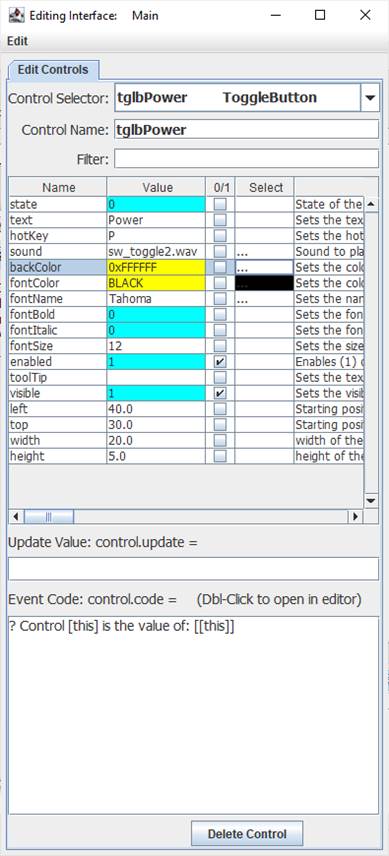Select the fontSize value '12'

[x=156, y=346]
